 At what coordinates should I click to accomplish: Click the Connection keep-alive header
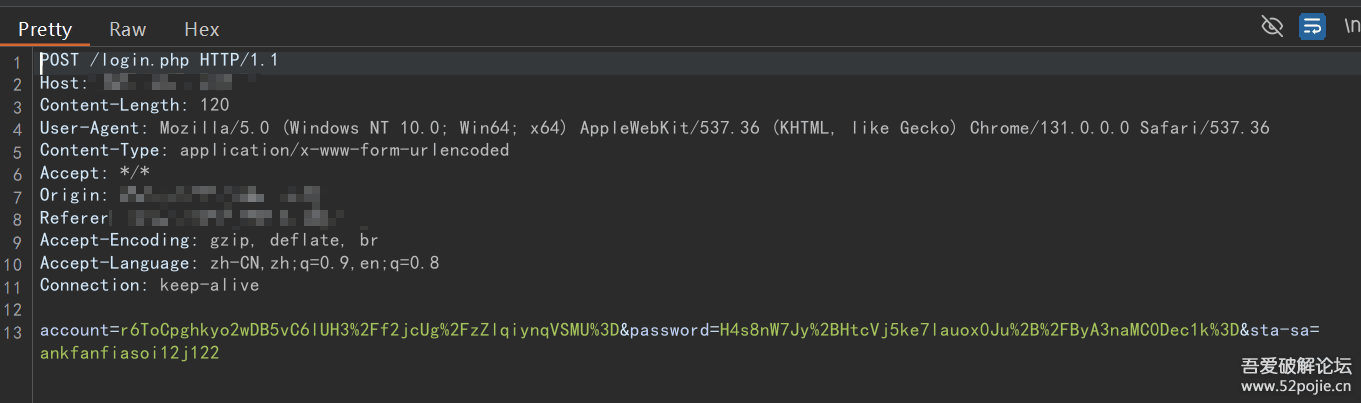150,285
